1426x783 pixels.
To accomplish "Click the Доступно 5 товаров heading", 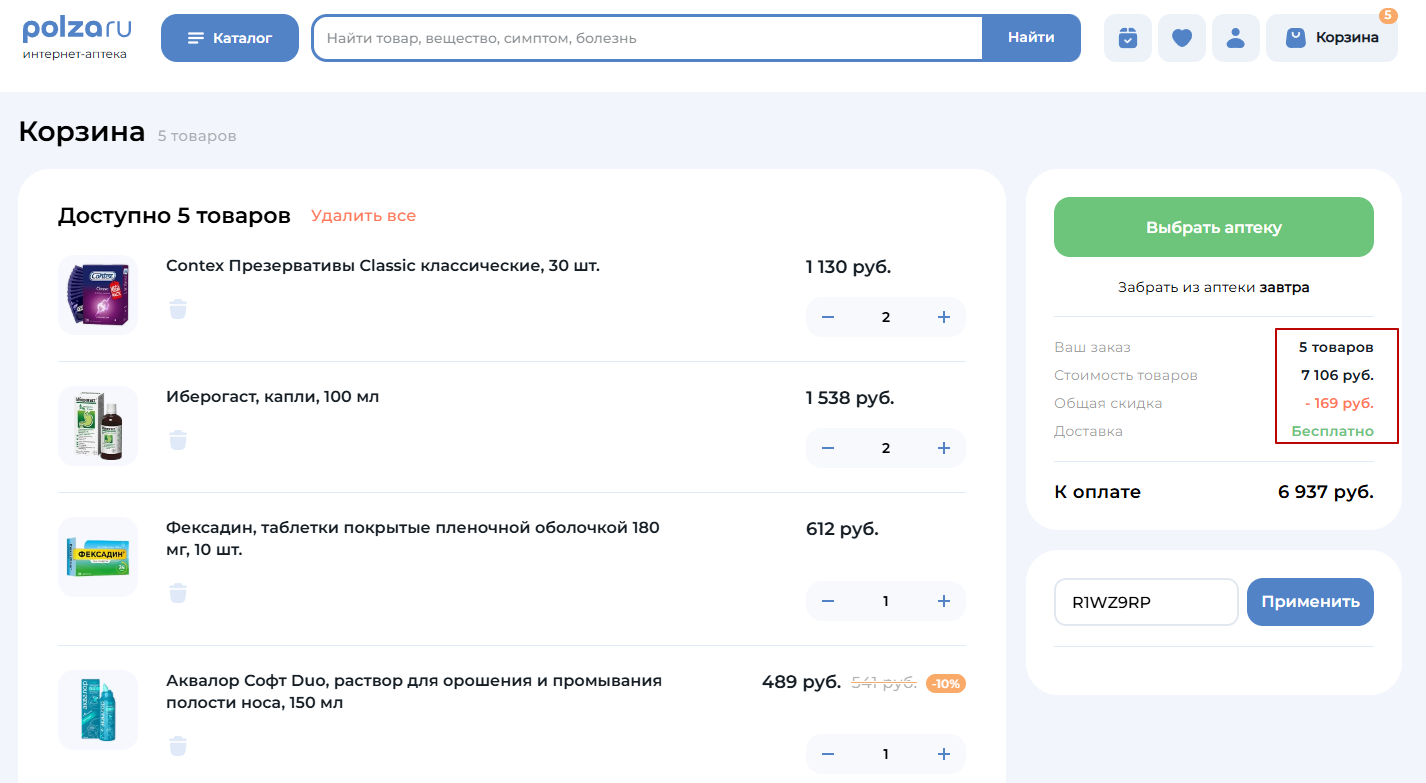I will point(174,216).
